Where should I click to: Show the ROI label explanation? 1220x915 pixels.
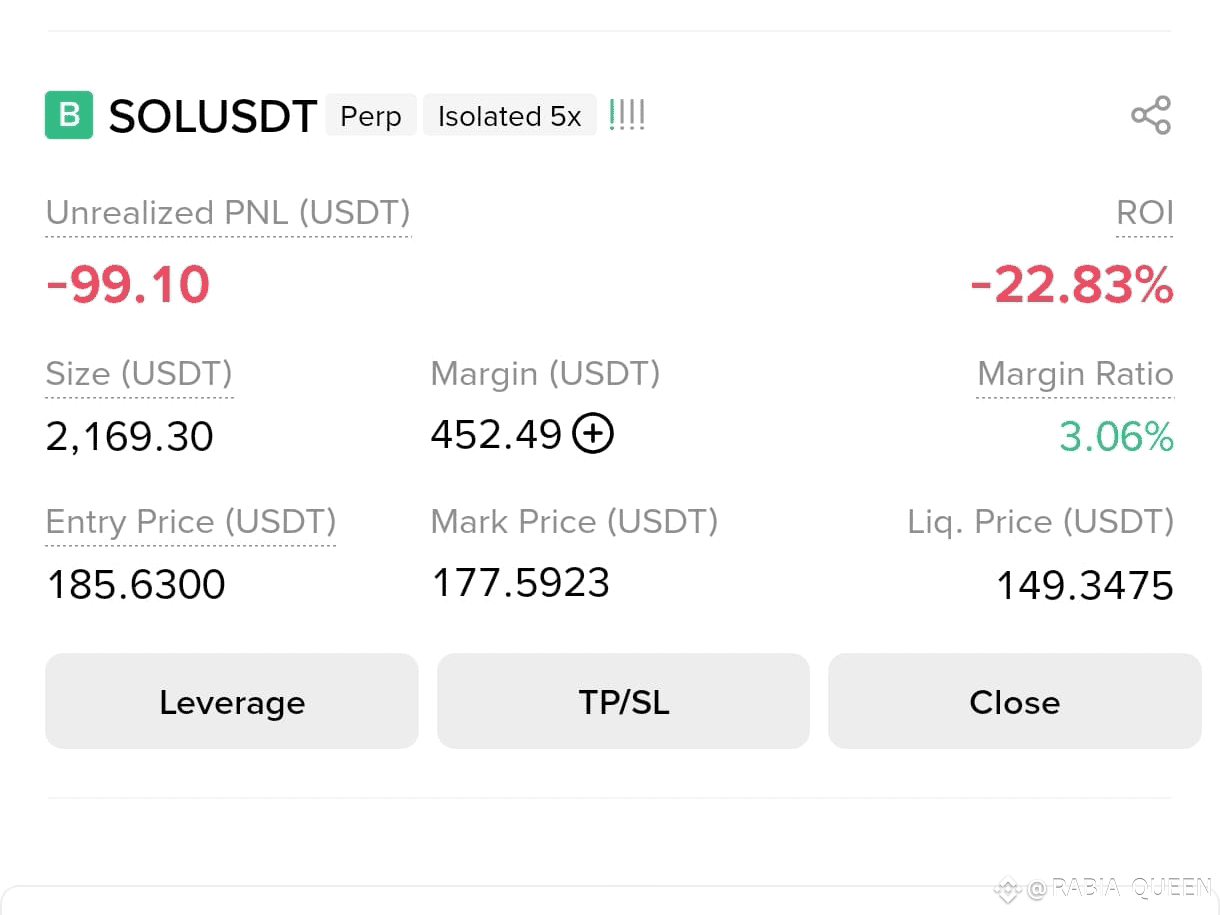pos(1145,213)
